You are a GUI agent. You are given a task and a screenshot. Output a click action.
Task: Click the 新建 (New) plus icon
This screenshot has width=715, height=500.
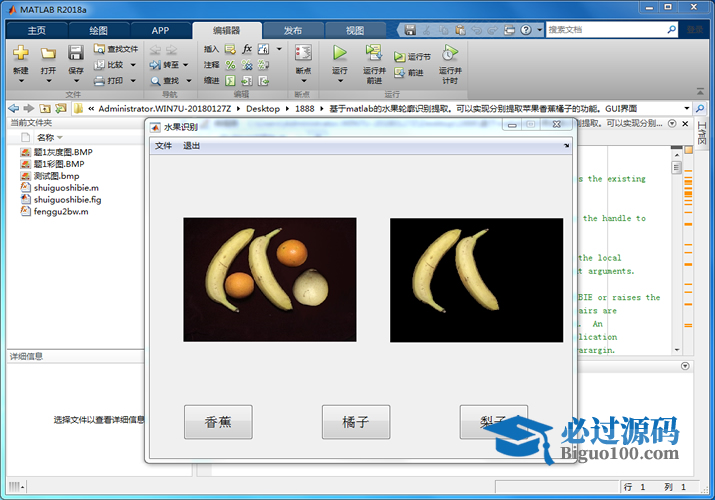pyautogui.click(x=21, y=53)
